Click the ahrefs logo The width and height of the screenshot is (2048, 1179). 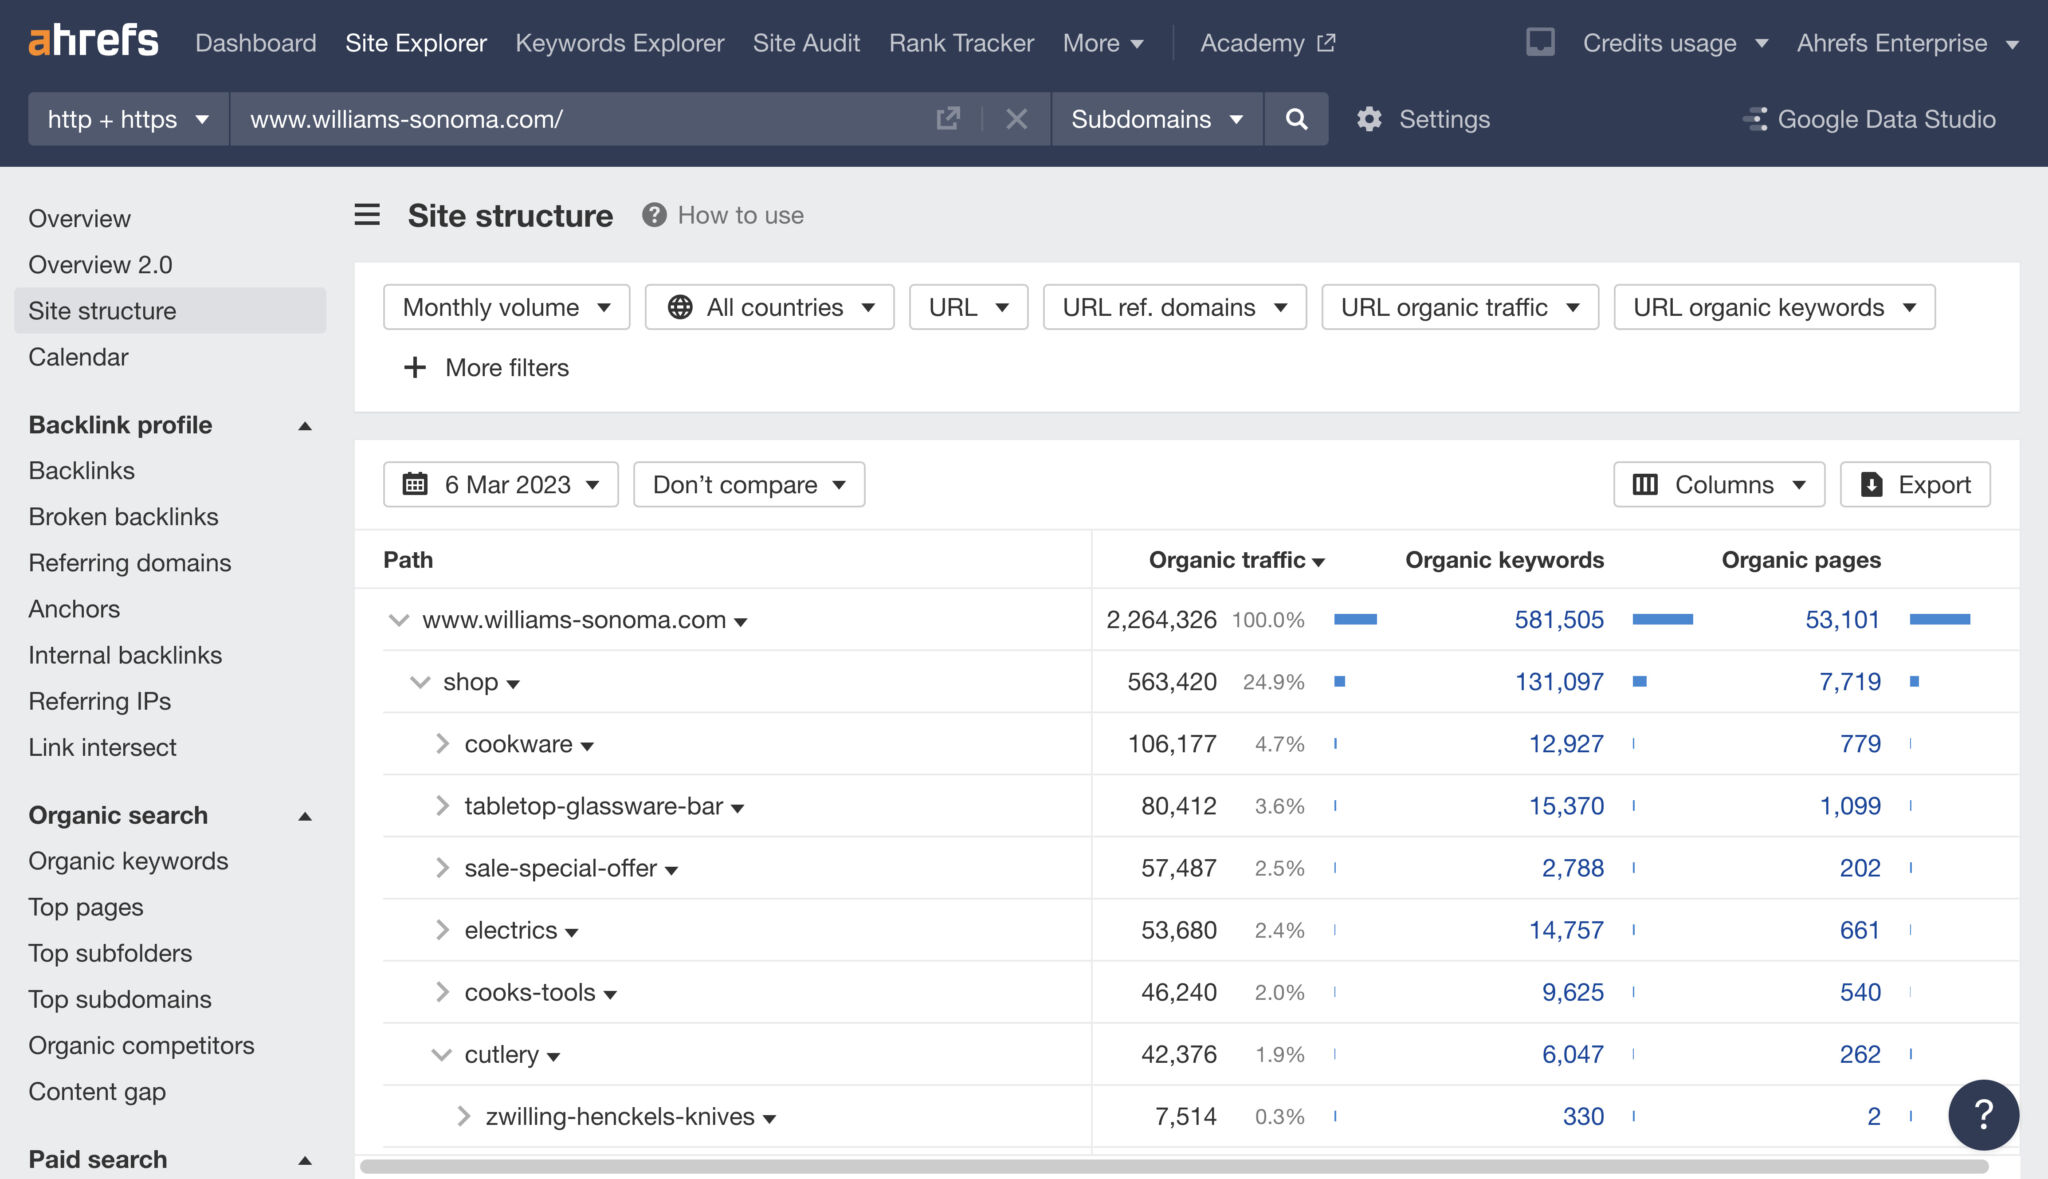(94, 41)
